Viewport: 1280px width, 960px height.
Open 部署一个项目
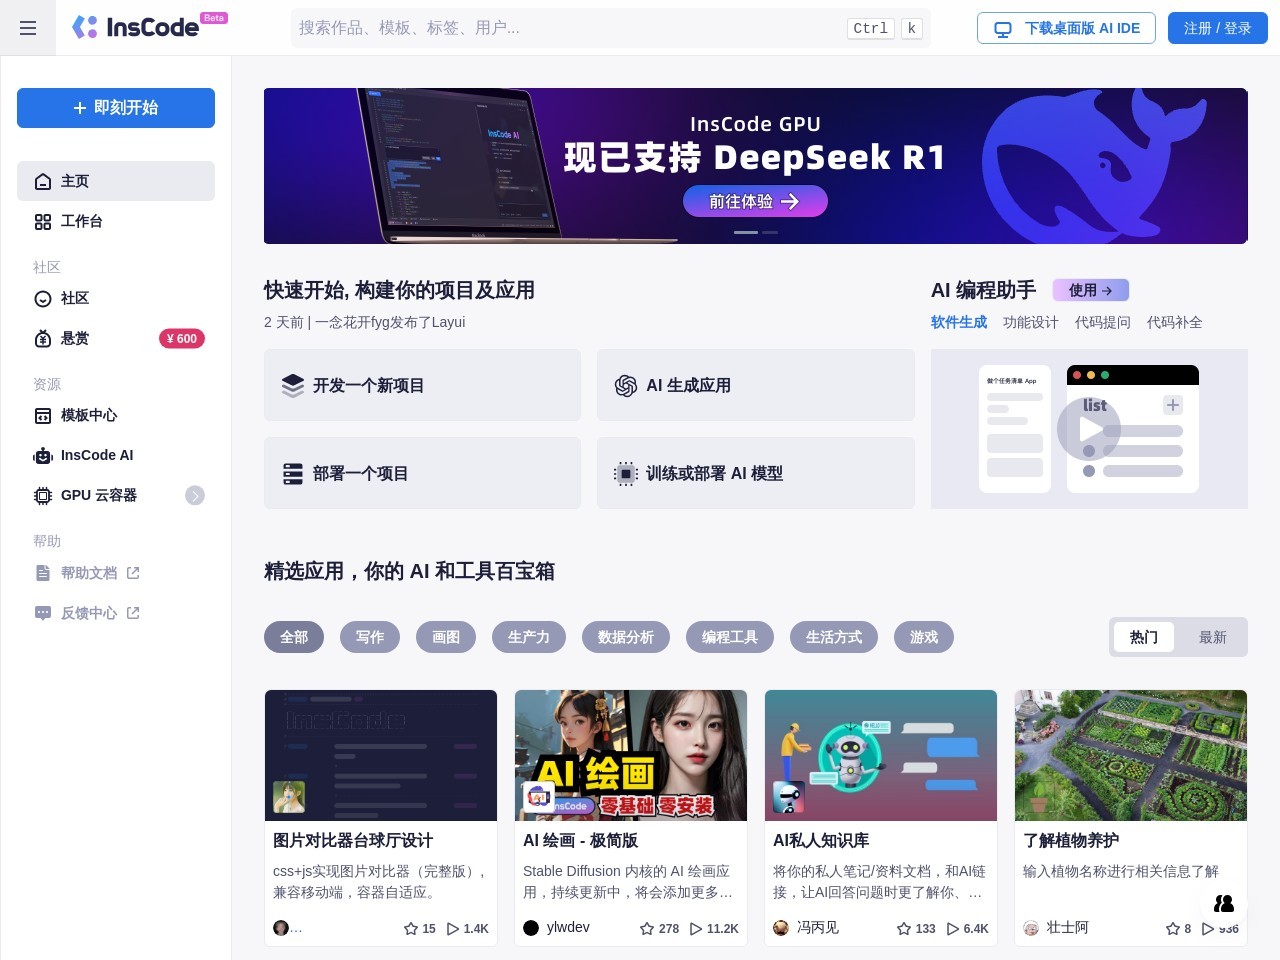click(422, 473)
